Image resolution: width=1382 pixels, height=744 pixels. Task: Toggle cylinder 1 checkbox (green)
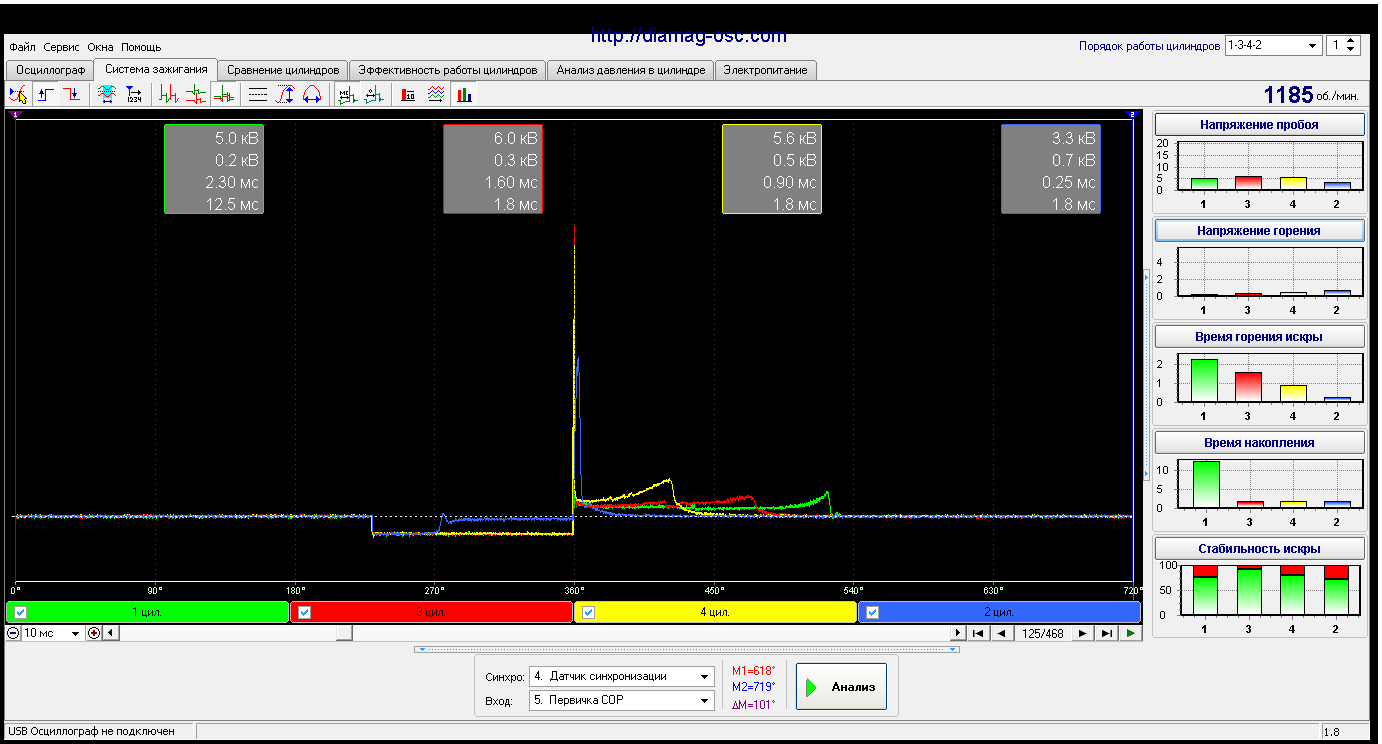pos(21,612)
